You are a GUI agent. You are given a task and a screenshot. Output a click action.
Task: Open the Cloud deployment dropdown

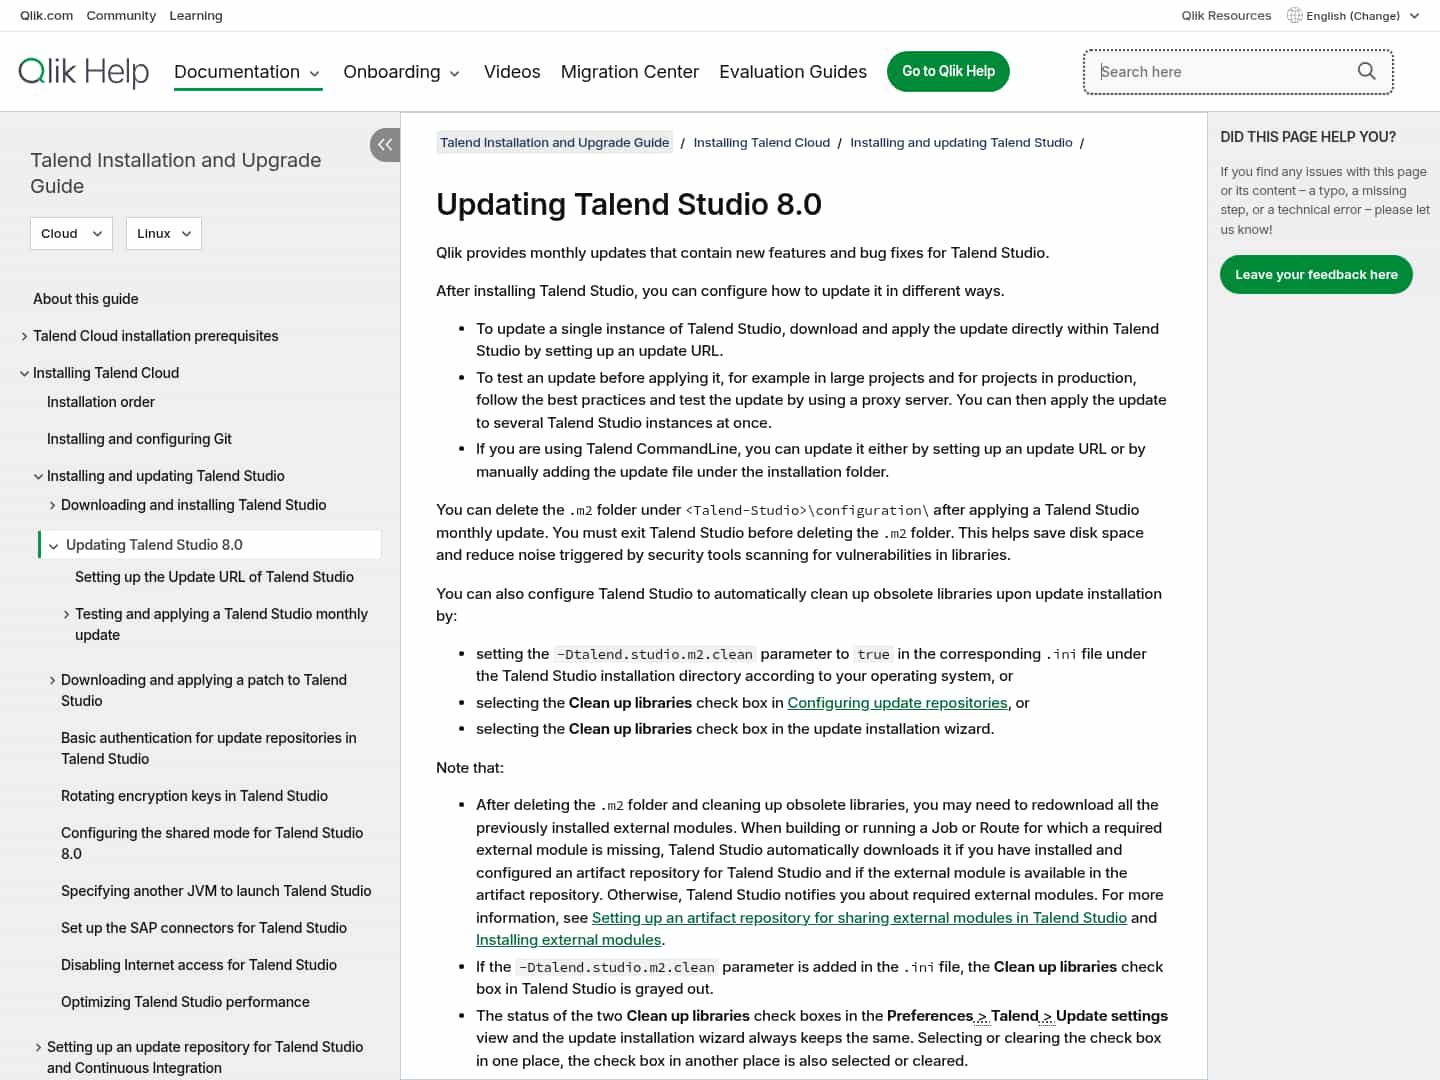point(71,234)
